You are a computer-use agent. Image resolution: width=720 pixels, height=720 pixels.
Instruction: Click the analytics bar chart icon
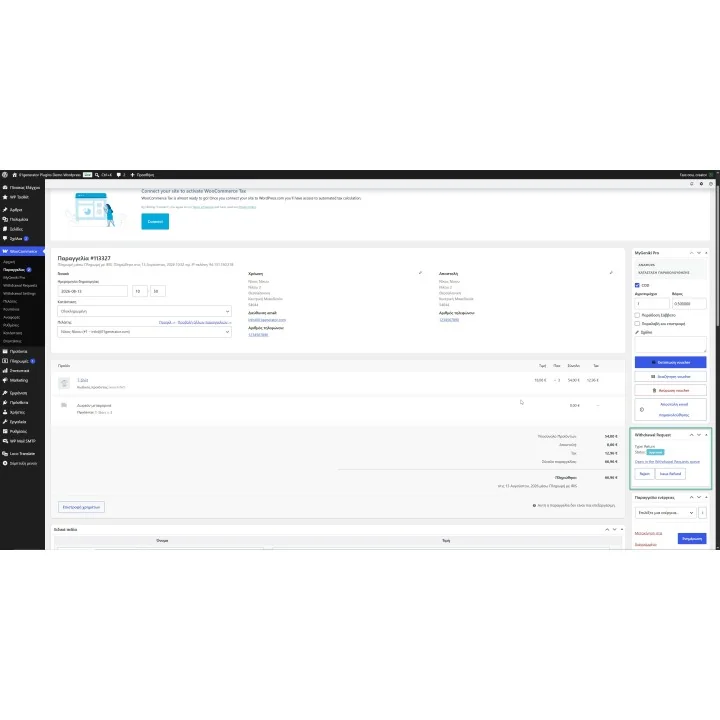click(x=5, y=371)
